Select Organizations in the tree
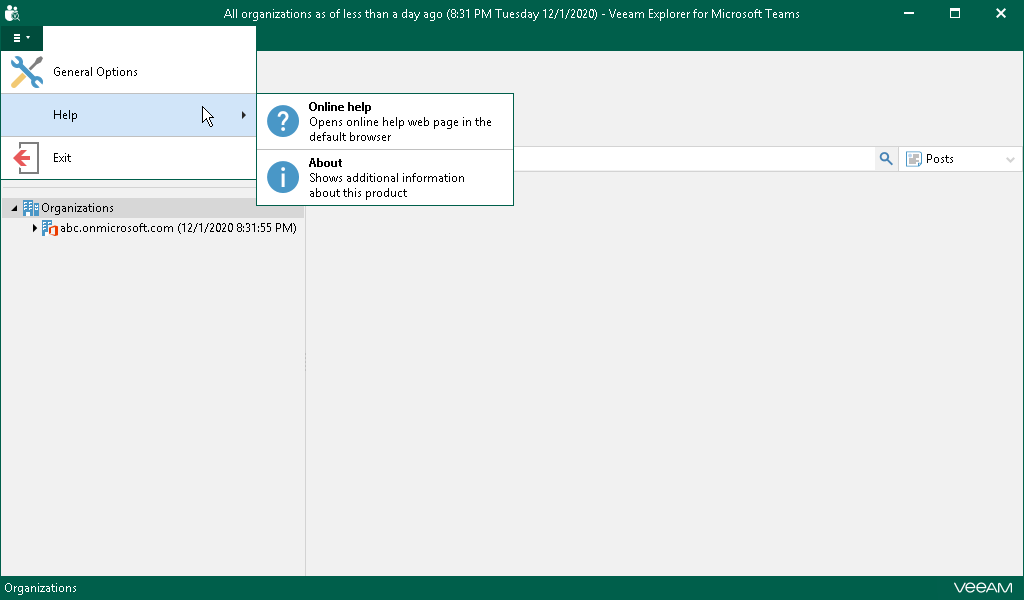This screenshot has width=1024, height=600. pyautogui.click(x=77, y=208)
